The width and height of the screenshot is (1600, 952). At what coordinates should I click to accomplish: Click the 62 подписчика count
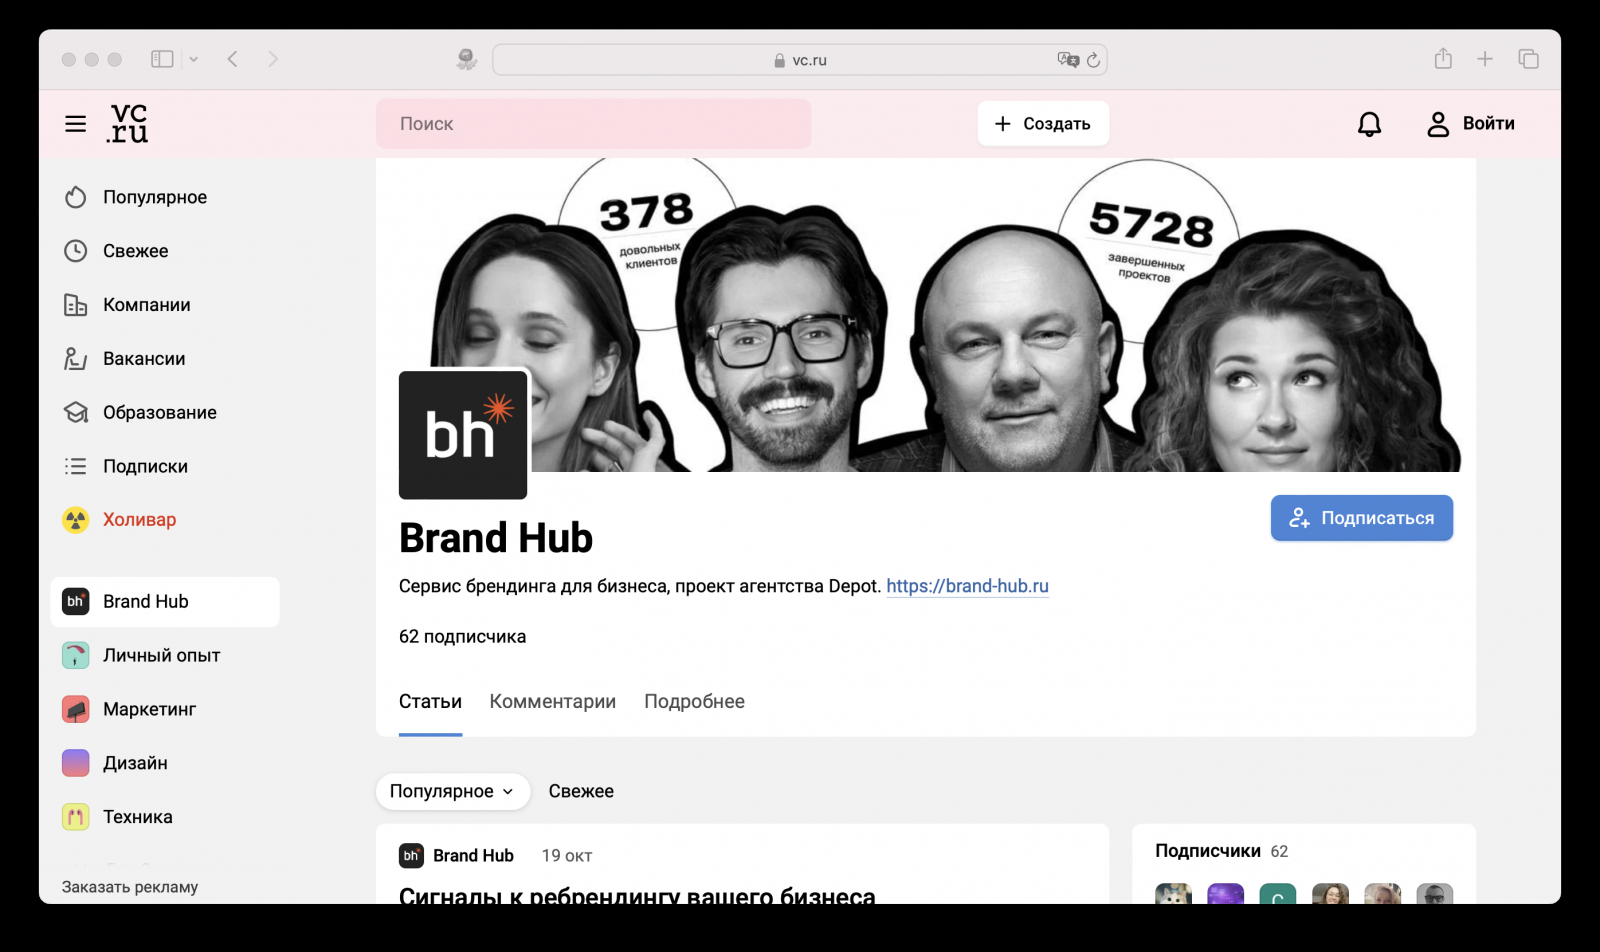tap(462, 637)
